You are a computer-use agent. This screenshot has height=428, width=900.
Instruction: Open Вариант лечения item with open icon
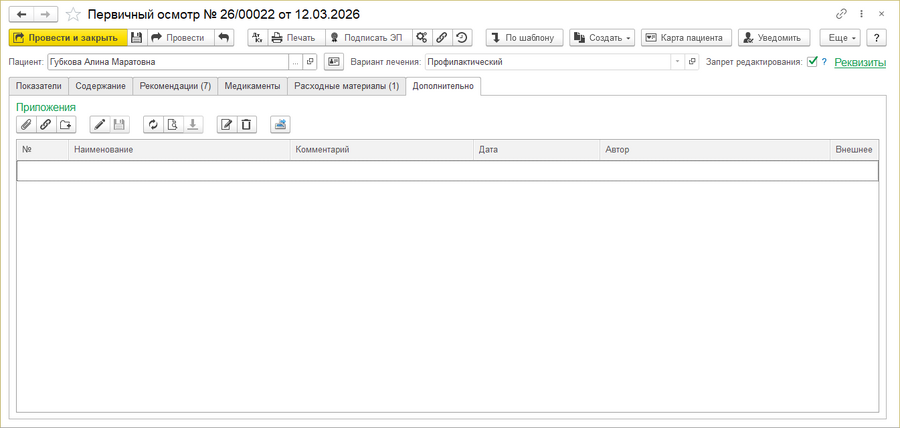tap(692, 62)
